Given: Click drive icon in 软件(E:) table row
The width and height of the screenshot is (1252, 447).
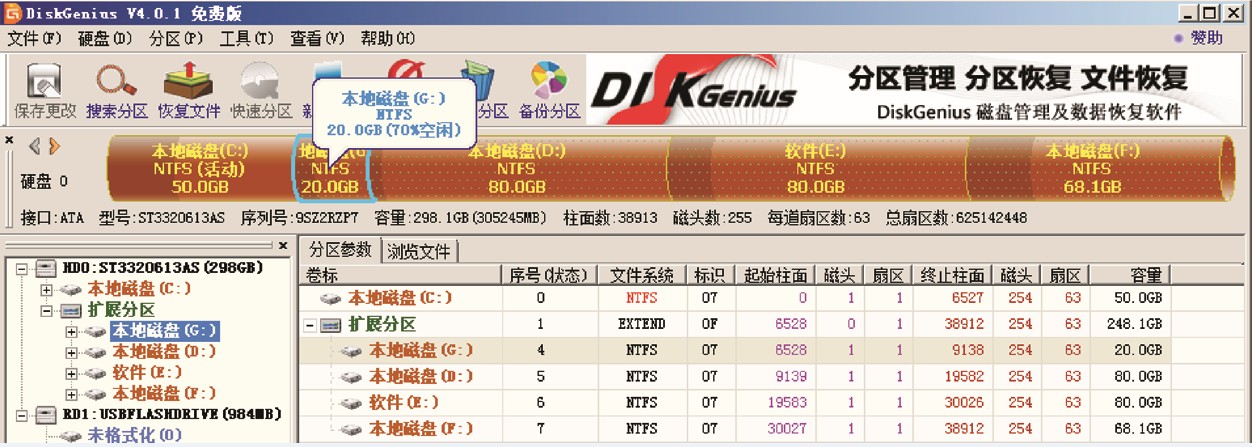Looking at the screenshot, I should coord(352,402).
